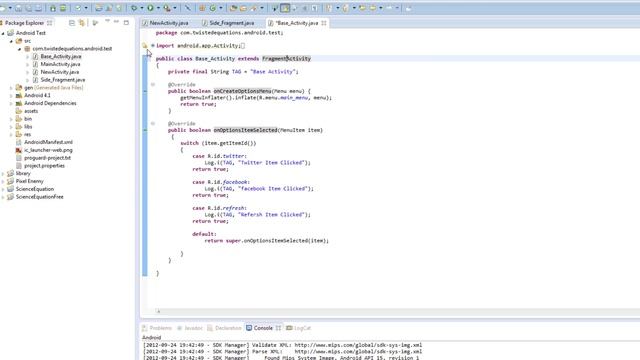This screenshot has height=360, width=640.
Task: Click the New Java Package toolbar icon
Action: [x=202, y=8]
